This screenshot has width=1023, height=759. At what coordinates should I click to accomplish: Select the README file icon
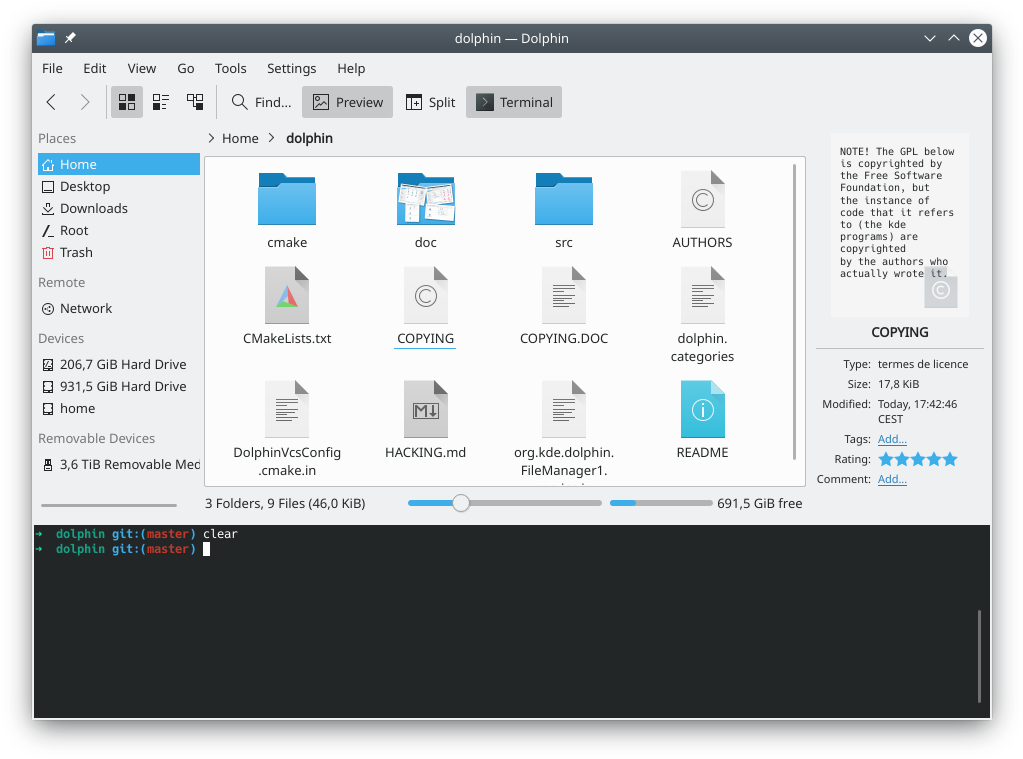click(703, 409)
